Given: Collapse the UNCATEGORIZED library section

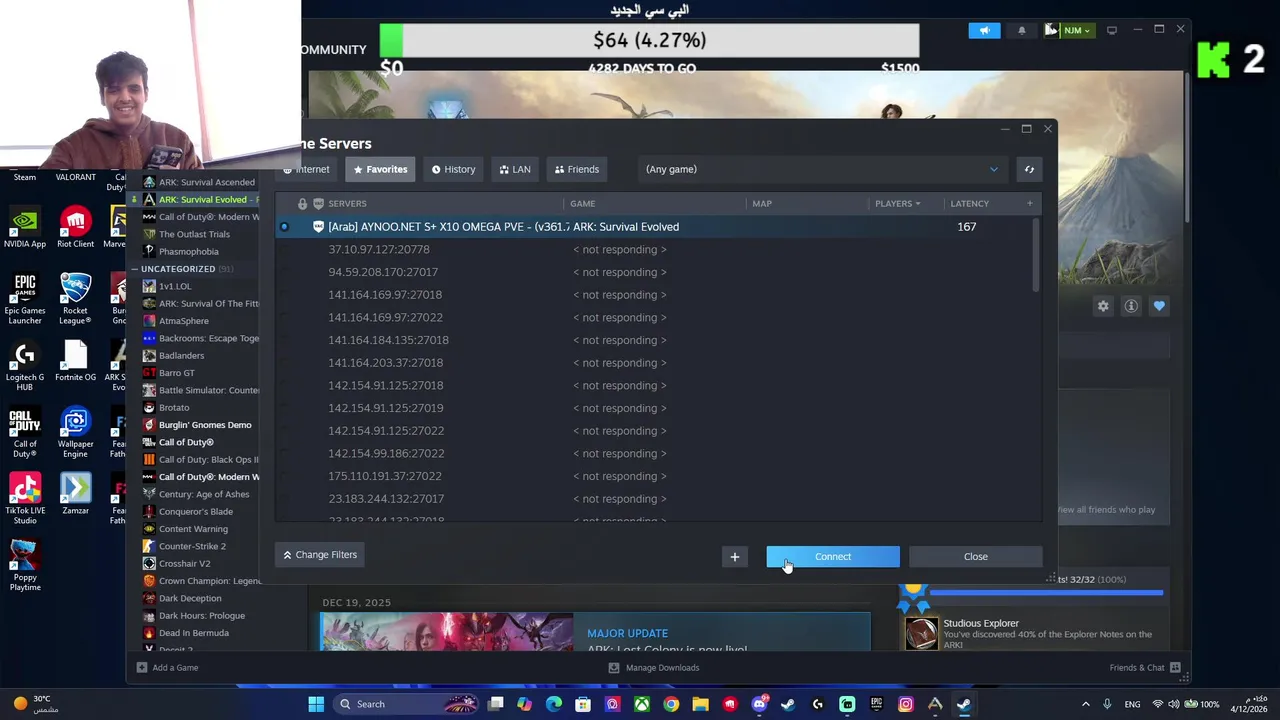Looking at the screenshot, I should pyautogui.click(x=135, y=269).
